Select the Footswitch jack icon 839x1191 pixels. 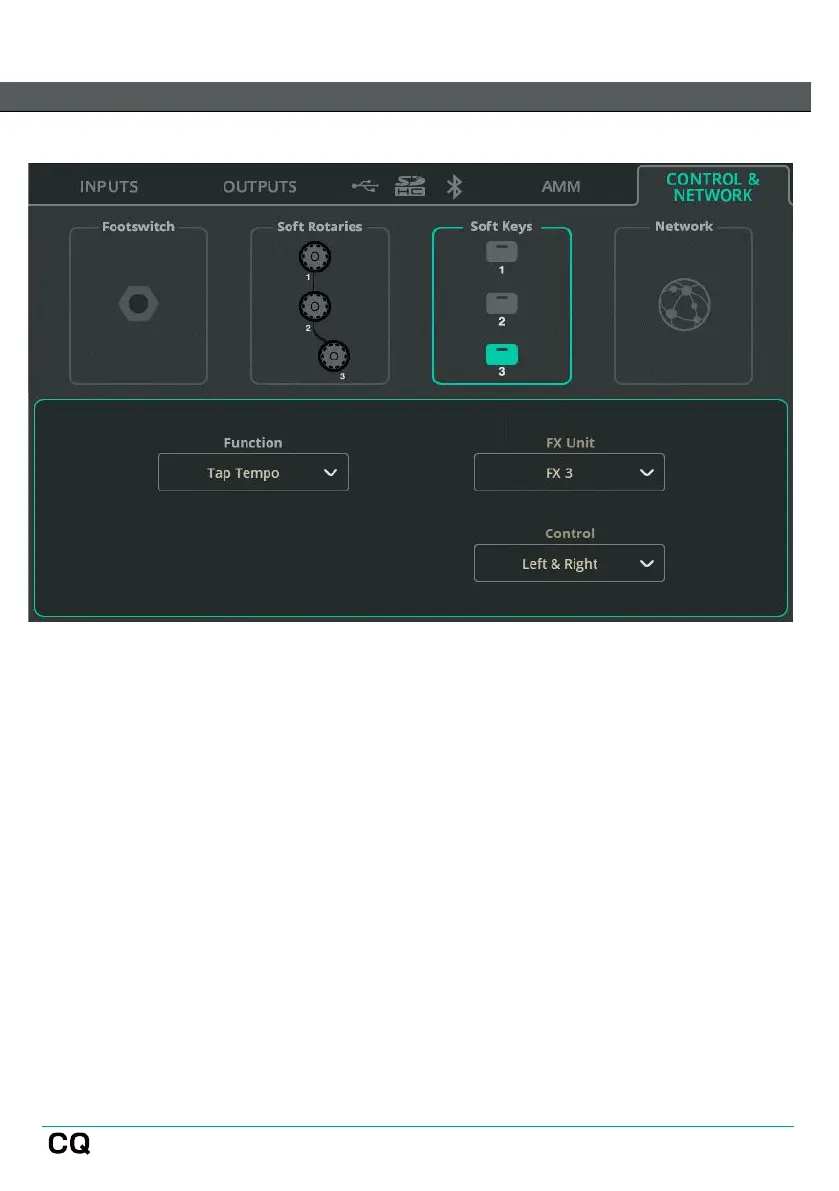138,304
